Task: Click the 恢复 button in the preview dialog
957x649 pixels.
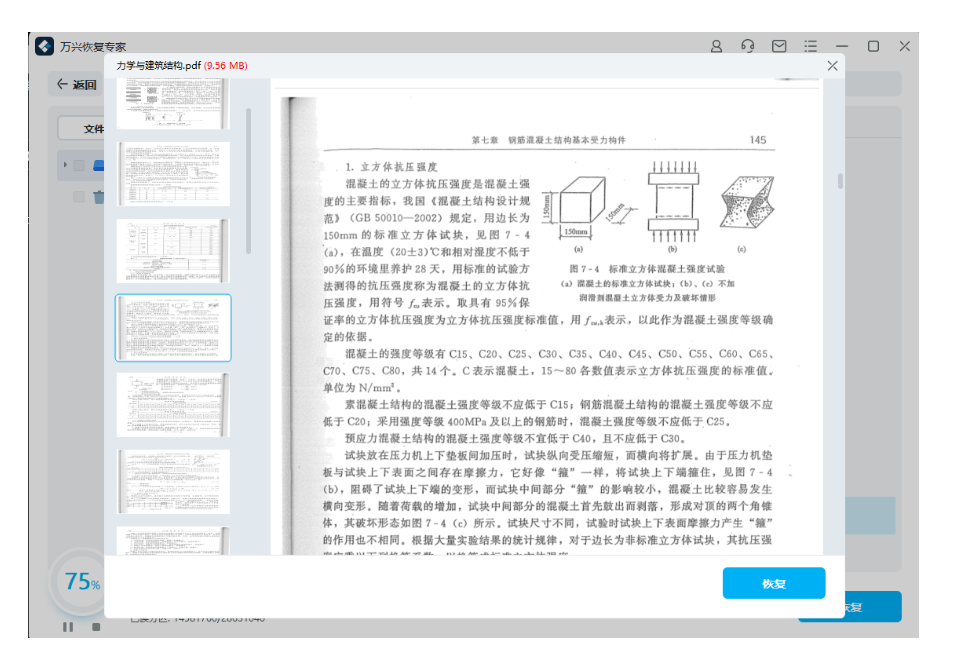Action: tap(774, 583)
